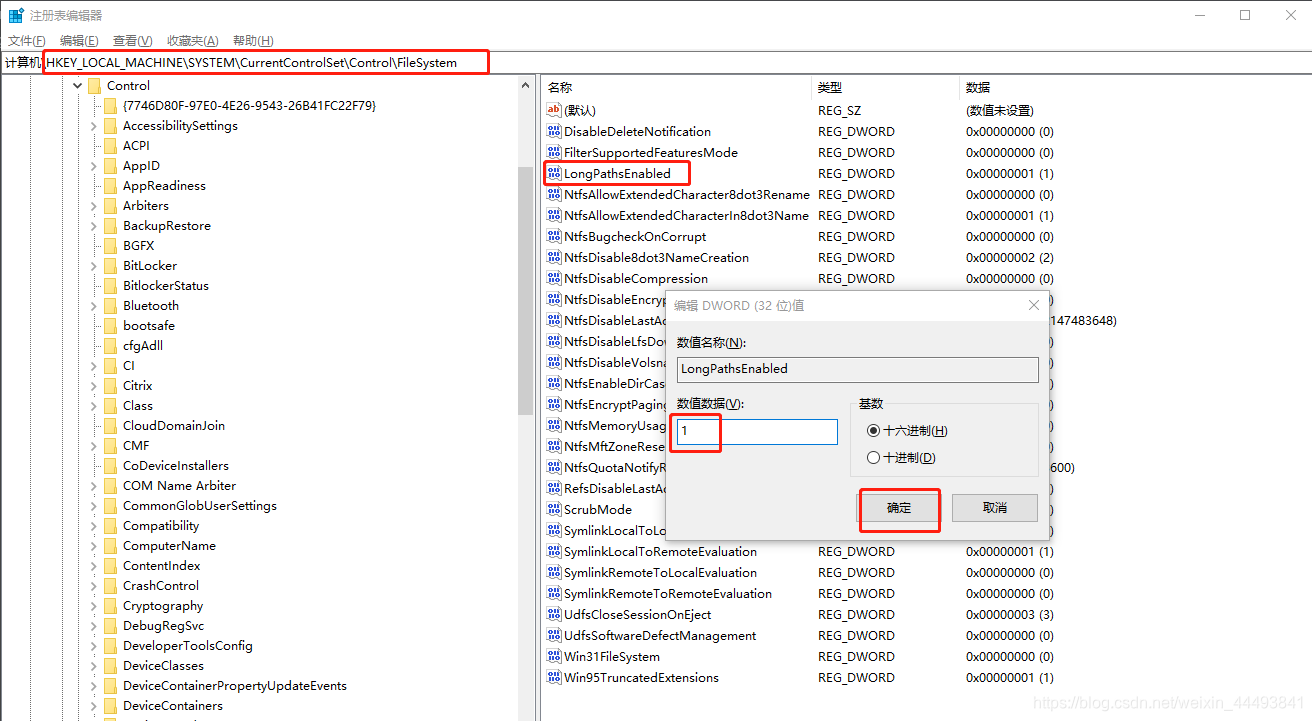The height and width of the screenshot is (721, 1312).
Task: Click the UdfsSoftwareDefectManagement value icon
Action: tap(554, 635)
